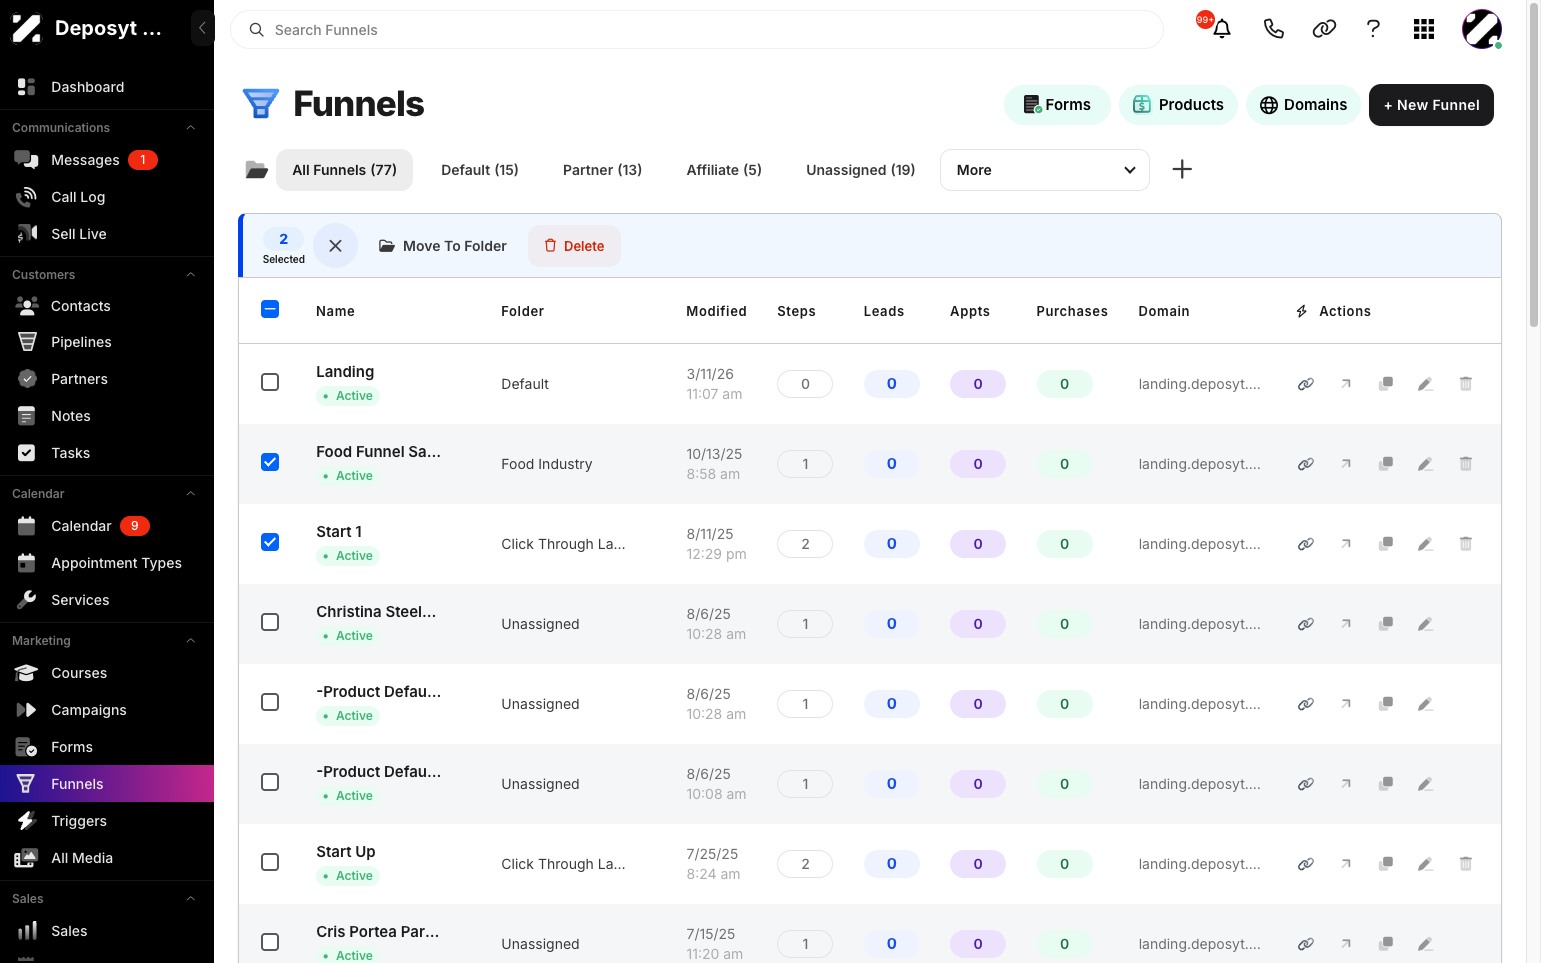
Task: Check the Christina Steel checkbox
Action: tap(270, 622)
